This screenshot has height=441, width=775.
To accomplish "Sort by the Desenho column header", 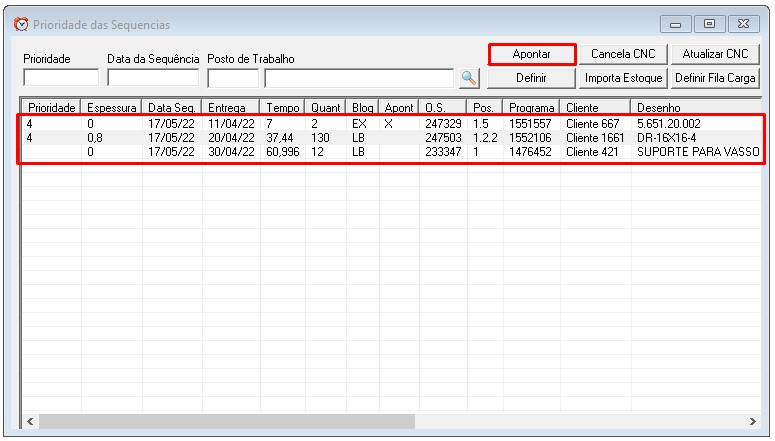I will pyautogui.click(x=696, y=107).
